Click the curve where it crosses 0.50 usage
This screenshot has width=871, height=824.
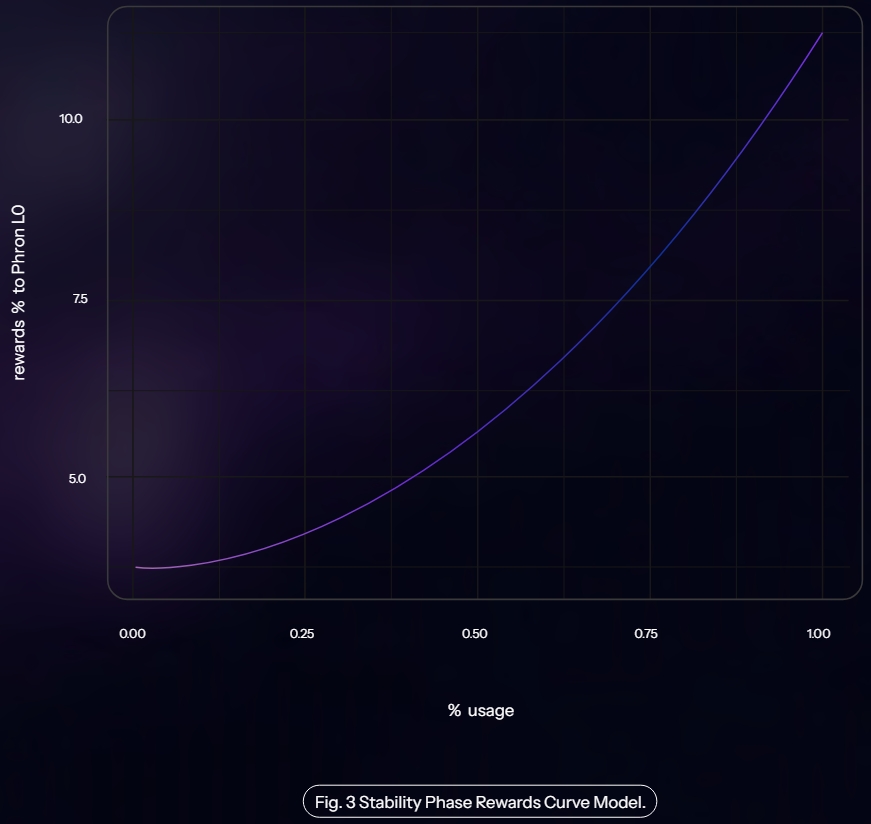click(x=478, y=430)
